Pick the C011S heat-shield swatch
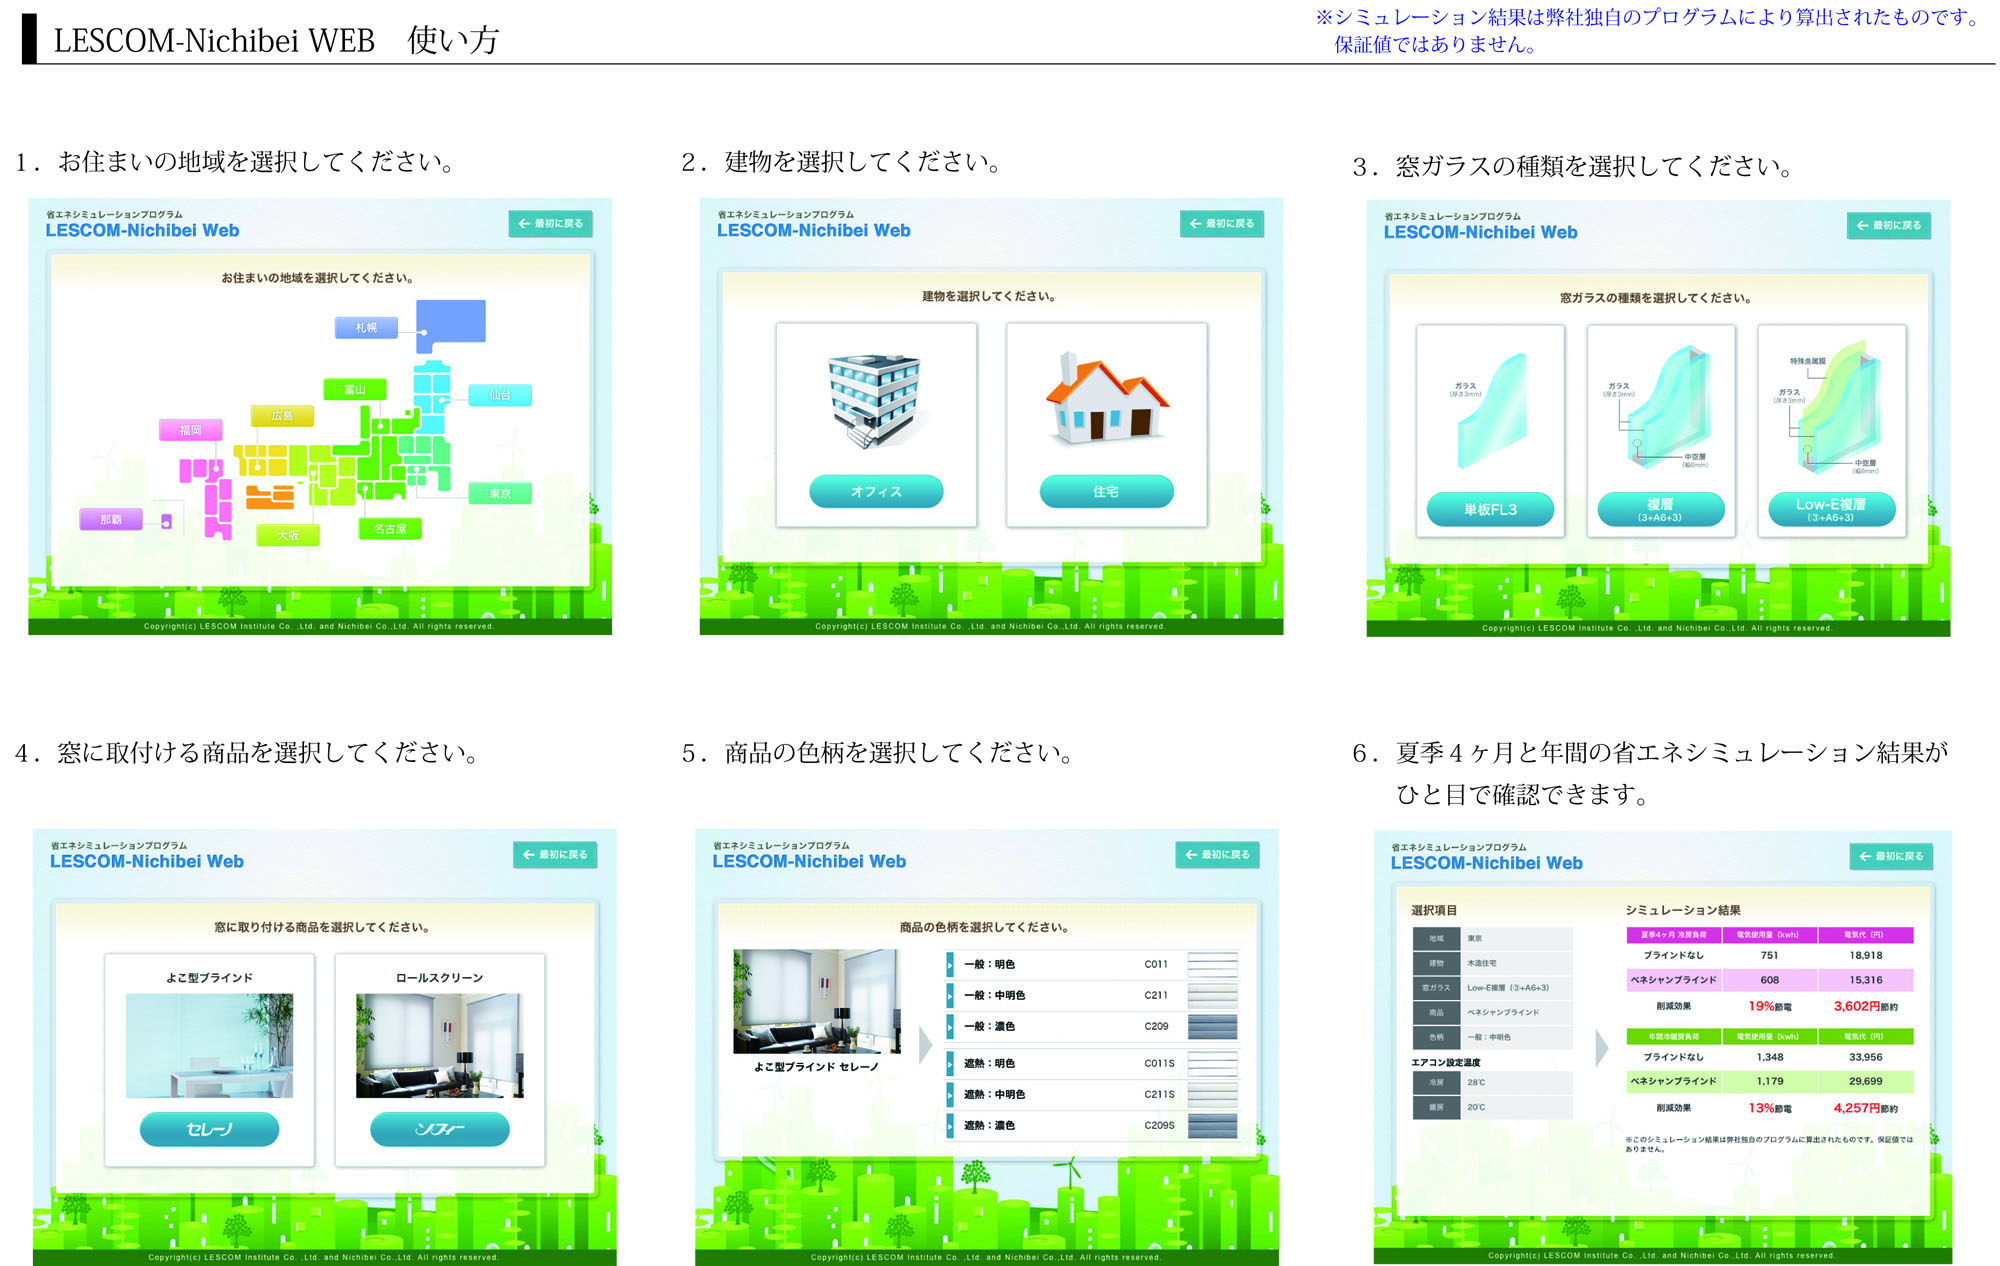The width and height of the screenshot is (2000, 1266). 1212,1064
